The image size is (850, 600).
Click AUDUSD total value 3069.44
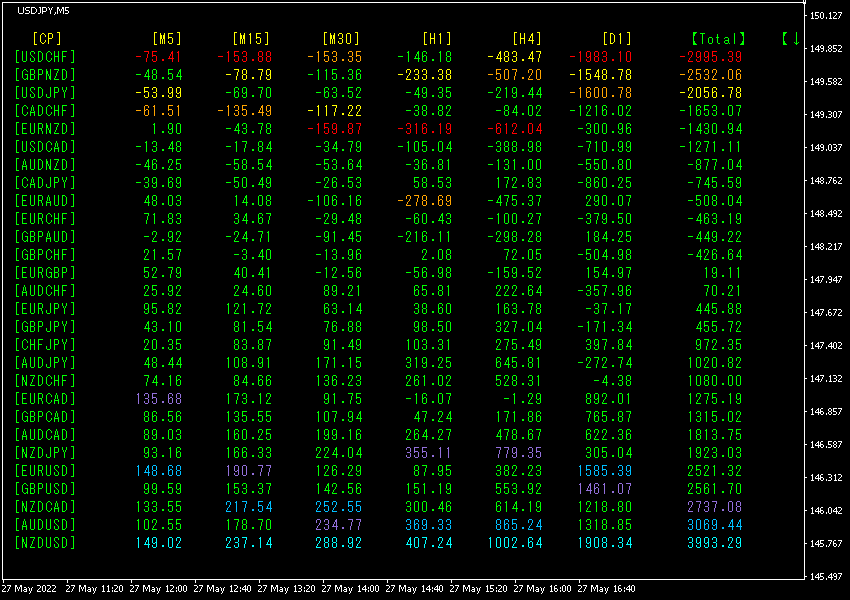click(714, 525)
